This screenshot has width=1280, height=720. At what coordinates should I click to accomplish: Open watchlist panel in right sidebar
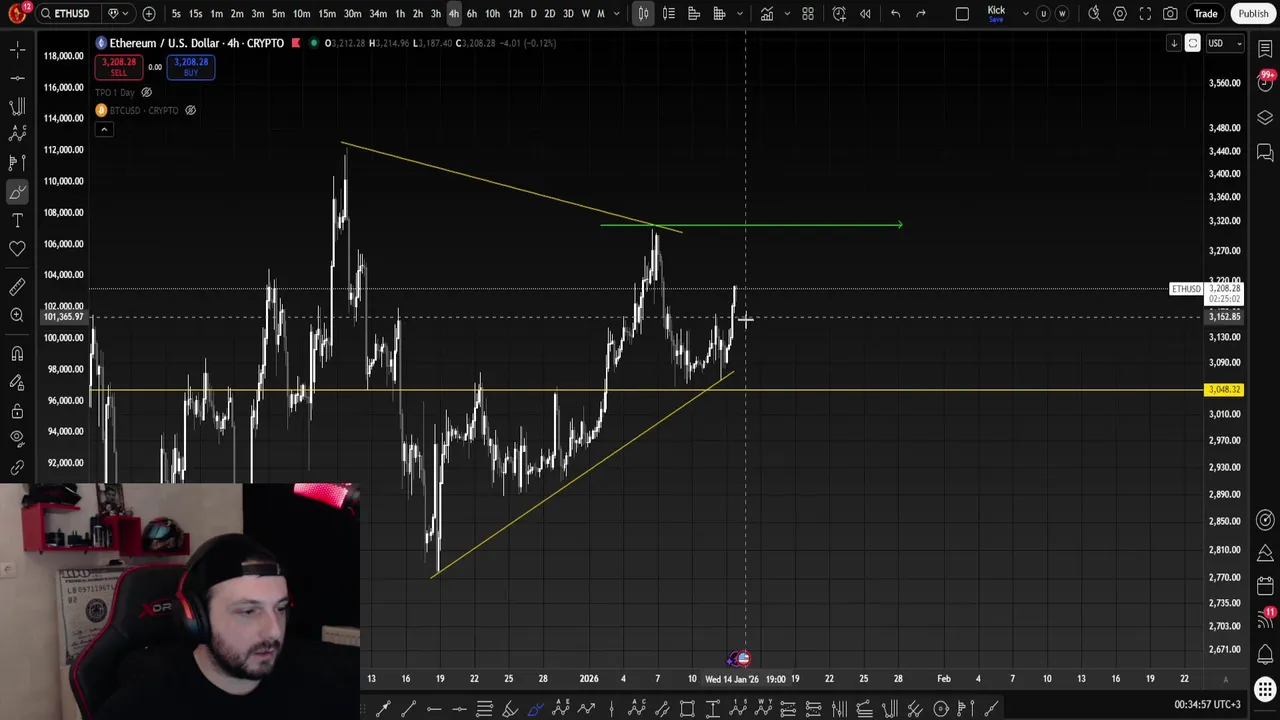[x=1265, y=49]
